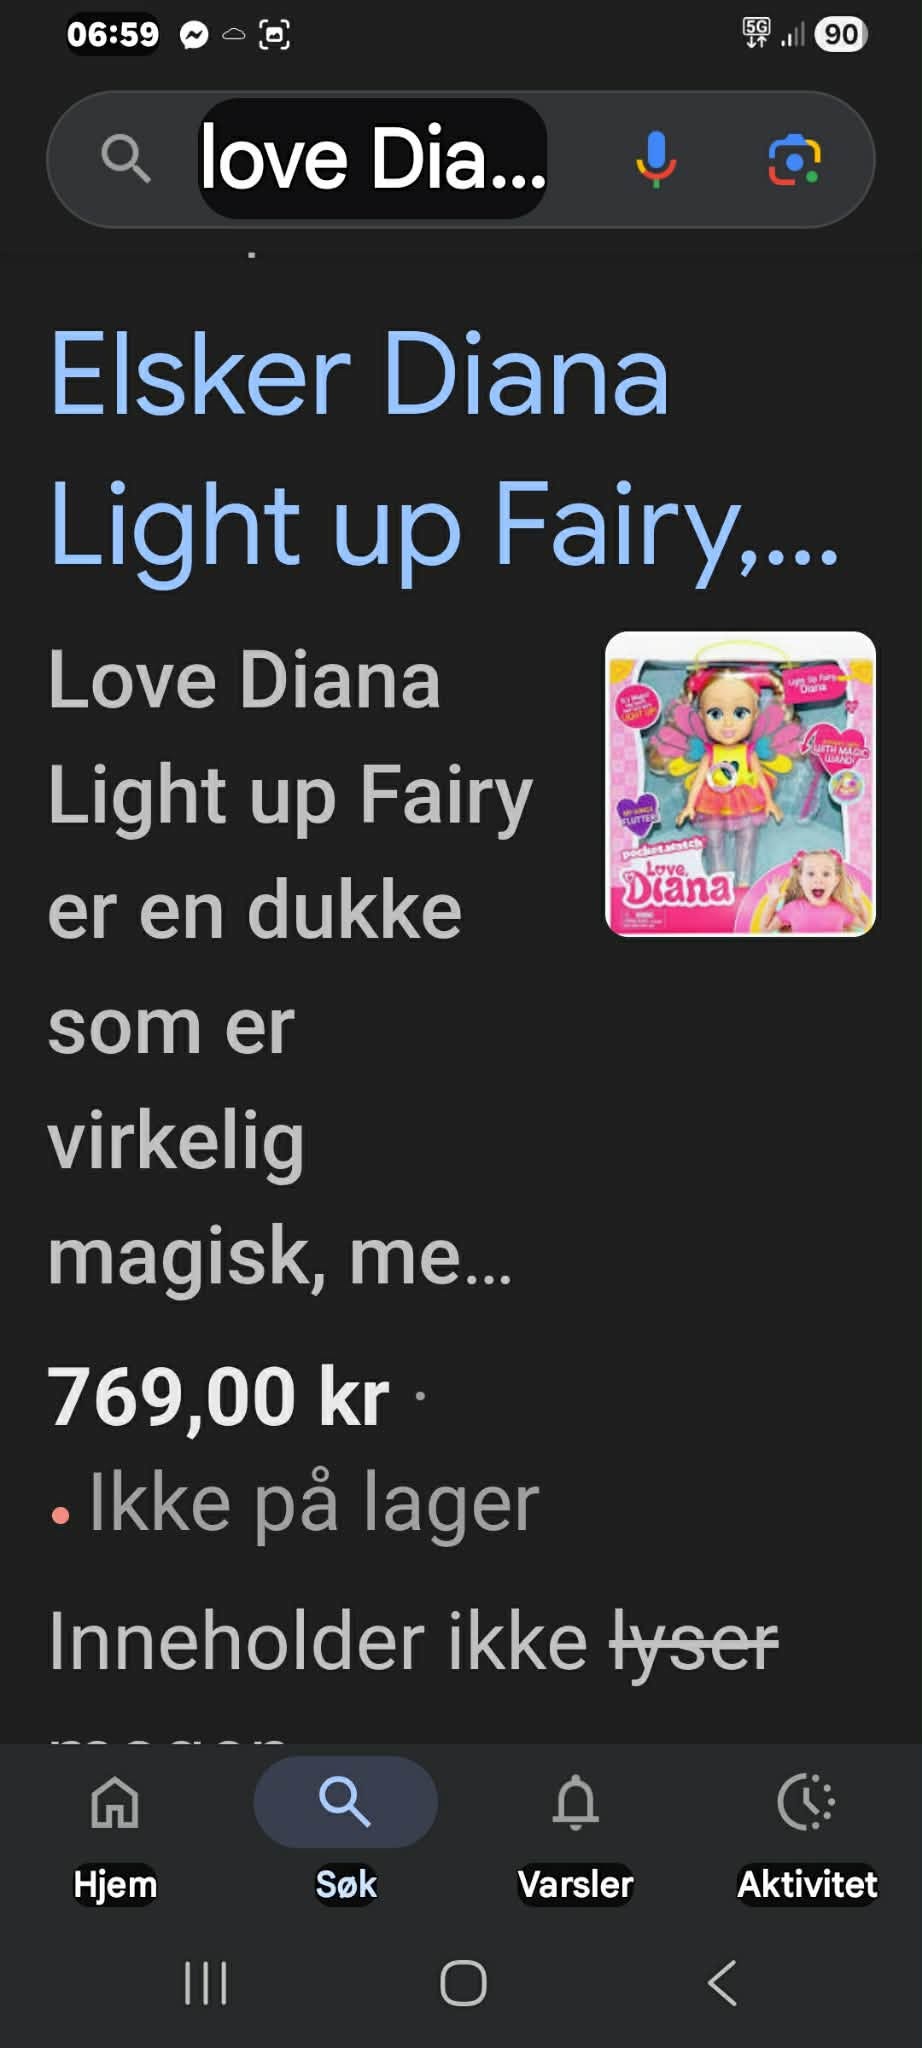Tap 'Inneholder ikke lyser' missing-terms line

click(x=413, y=1642)
